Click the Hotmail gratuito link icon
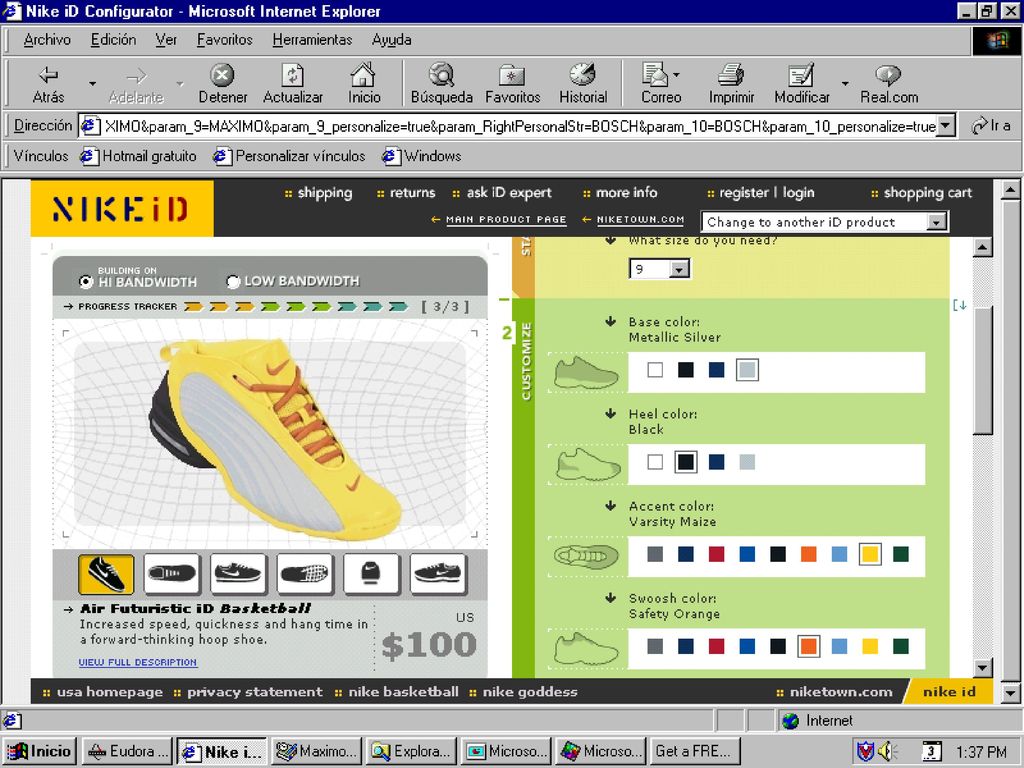 click(x=88, y=156)
